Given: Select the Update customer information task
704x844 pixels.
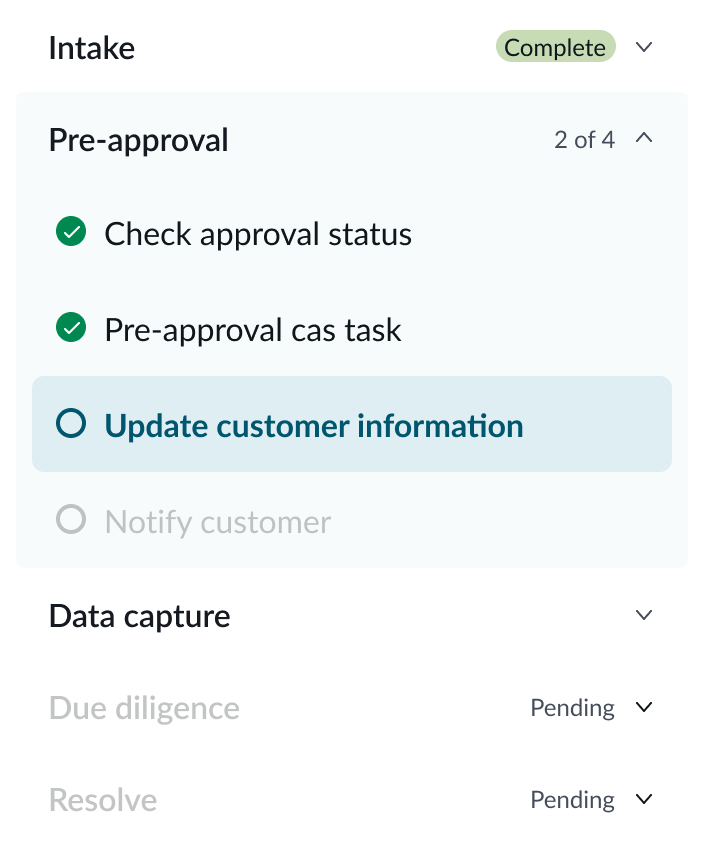Looking at the screenshot, I should click(313, 424).
